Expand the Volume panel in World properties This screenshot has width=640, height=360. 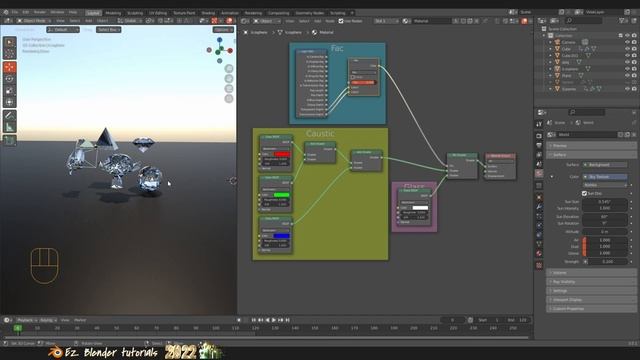click(x=591, y=273)
